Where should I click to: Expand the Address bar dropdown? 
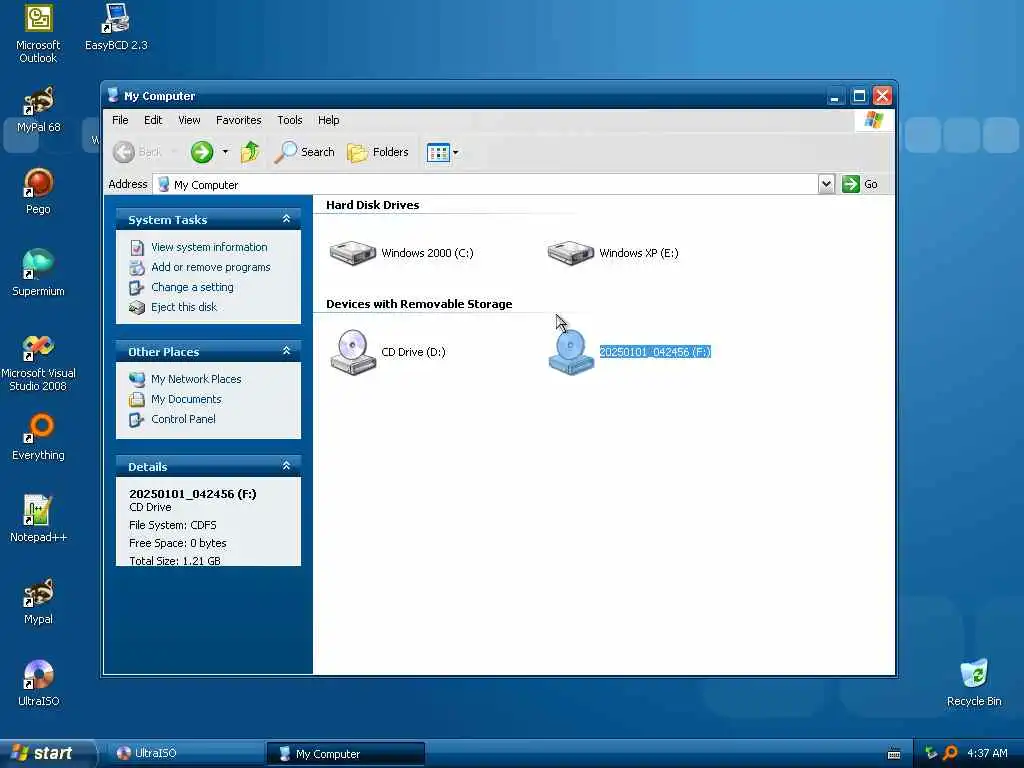pos(826,184)
